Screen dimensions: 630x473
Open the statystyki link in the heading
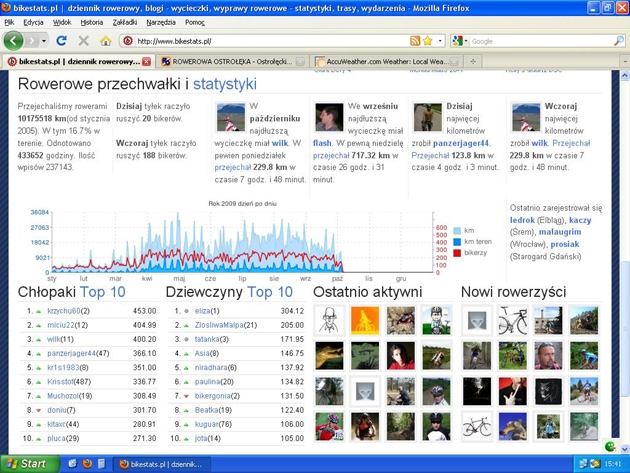click(x=224, y=85)
